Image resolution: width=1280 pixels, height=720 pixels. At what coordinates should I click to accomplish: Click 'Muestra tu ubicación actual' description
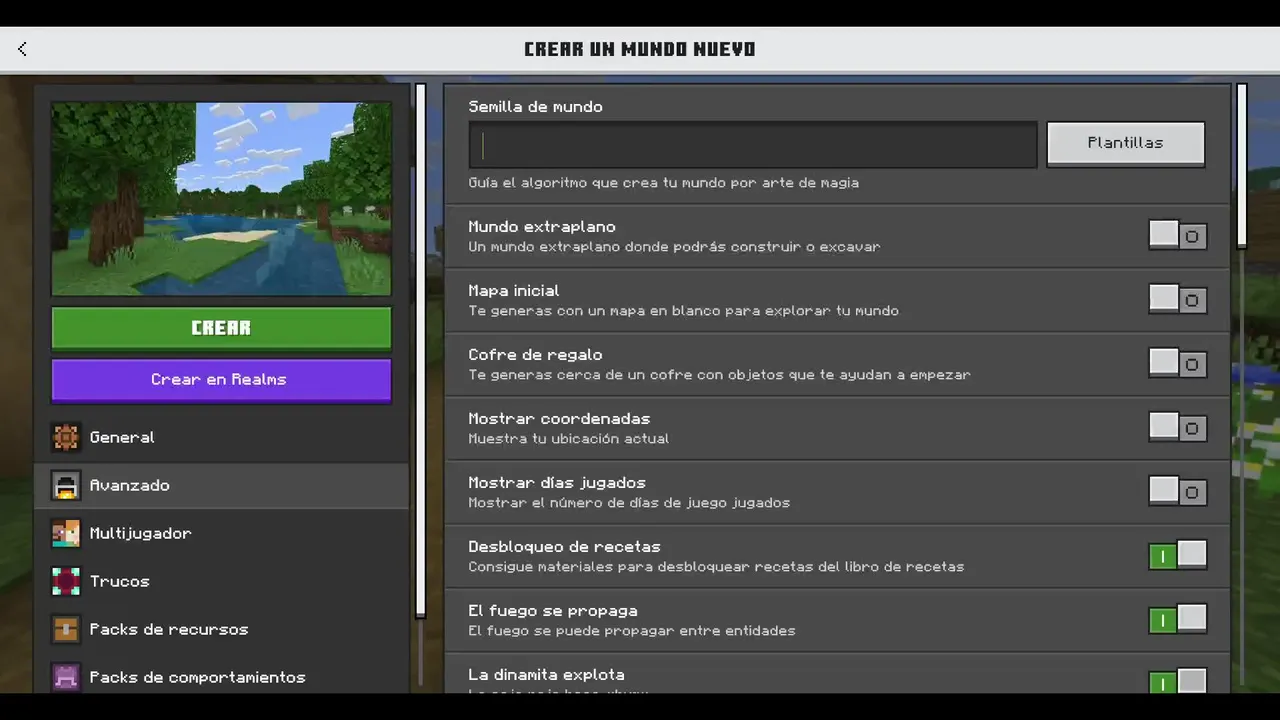tap(569, 439)
